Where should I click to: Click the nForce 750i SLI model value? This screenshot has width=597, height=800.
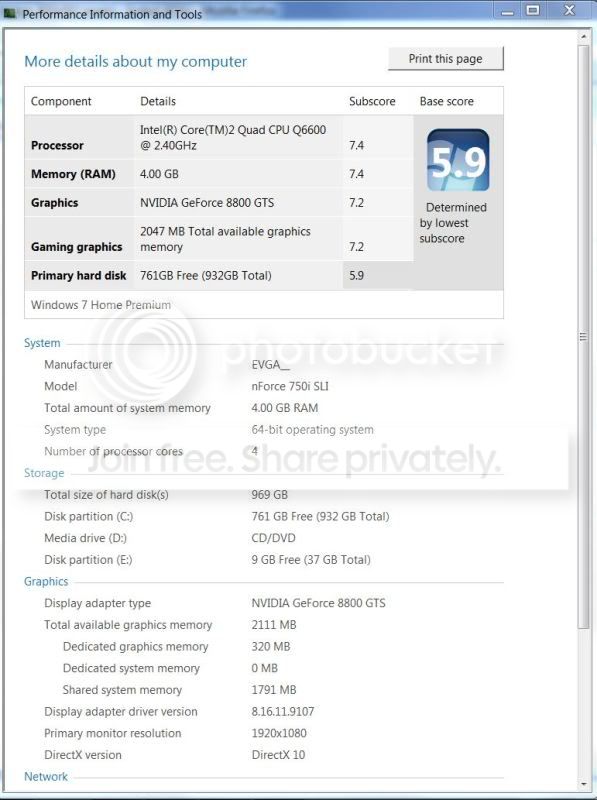pyautogui.click(x=290, y=386)
